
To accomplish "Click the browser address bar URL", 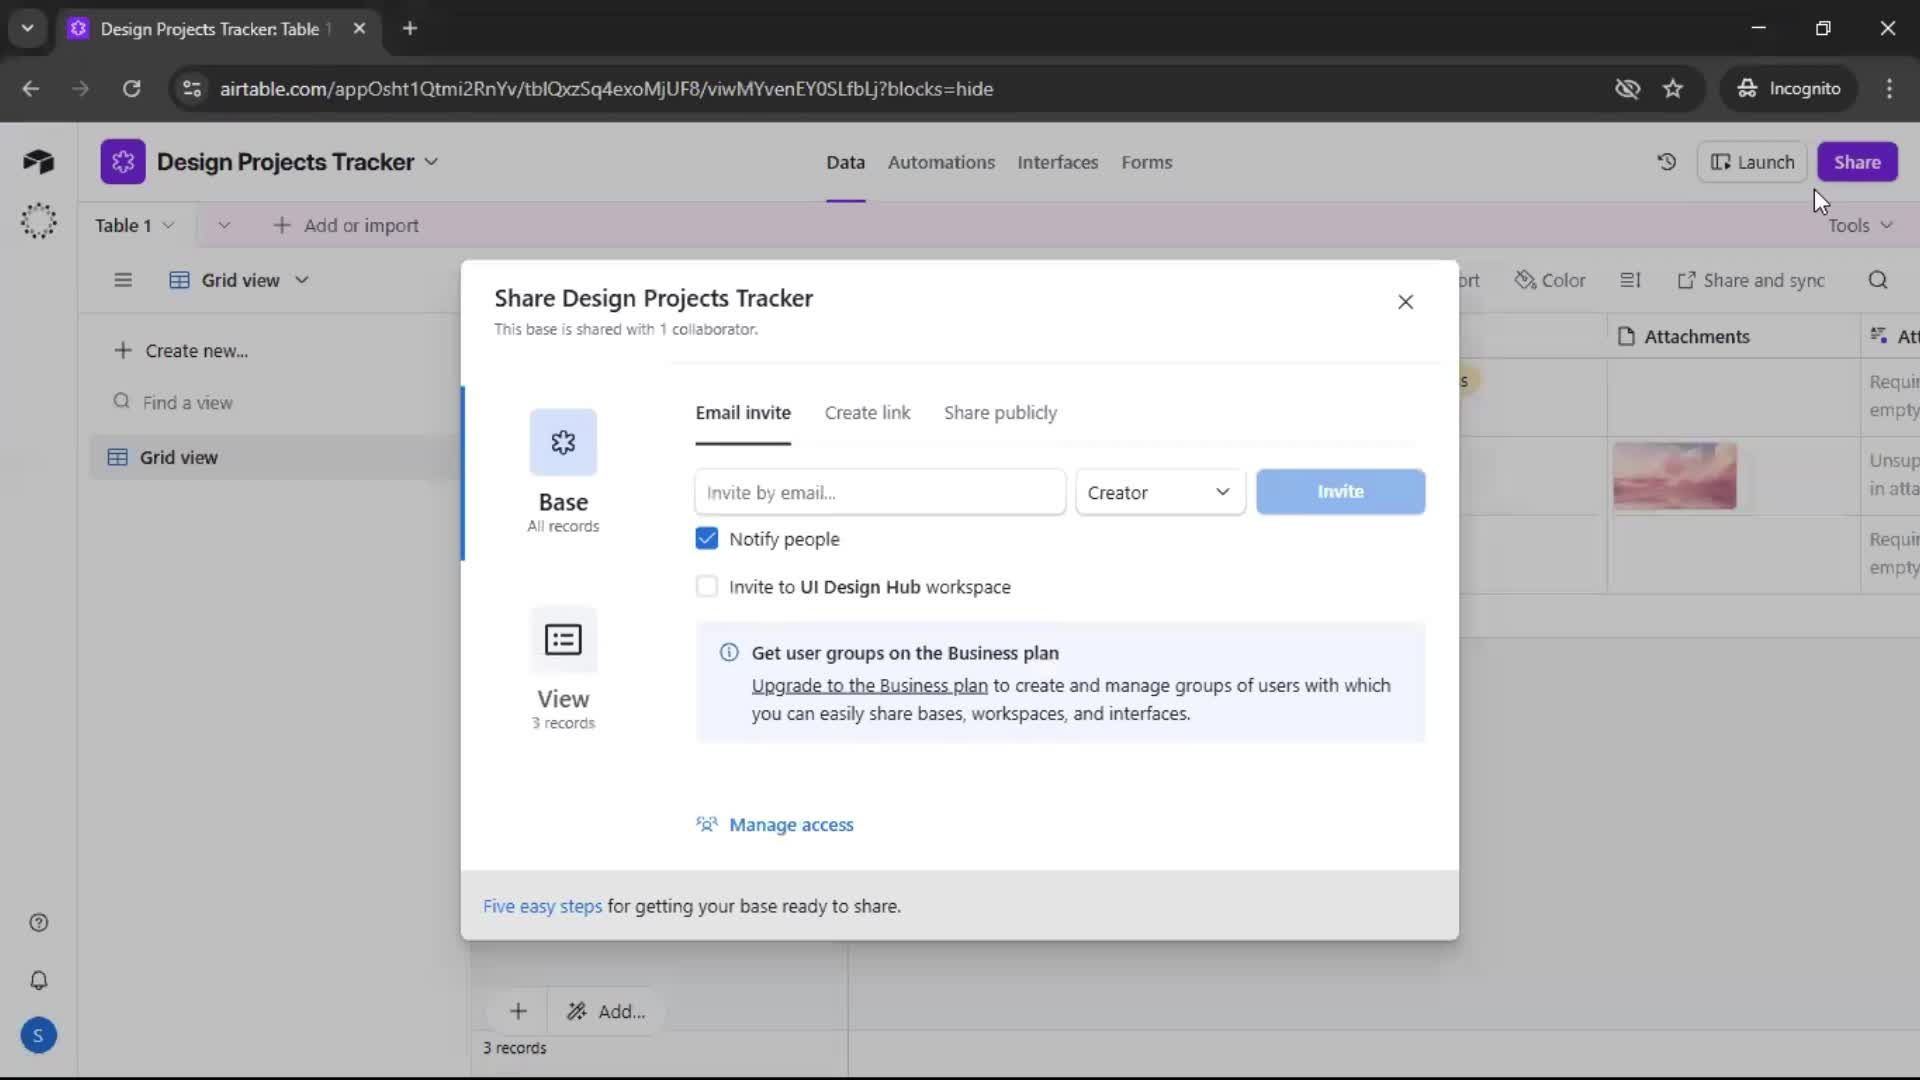I will (x=606, y=89).
